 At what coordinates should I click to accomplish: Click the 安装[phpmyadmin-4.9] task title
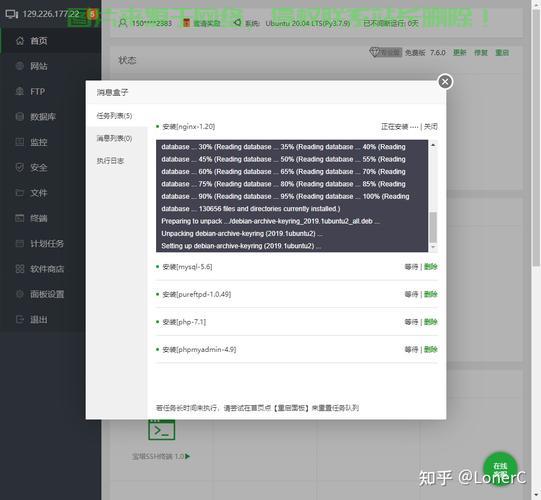coord(199,350)
